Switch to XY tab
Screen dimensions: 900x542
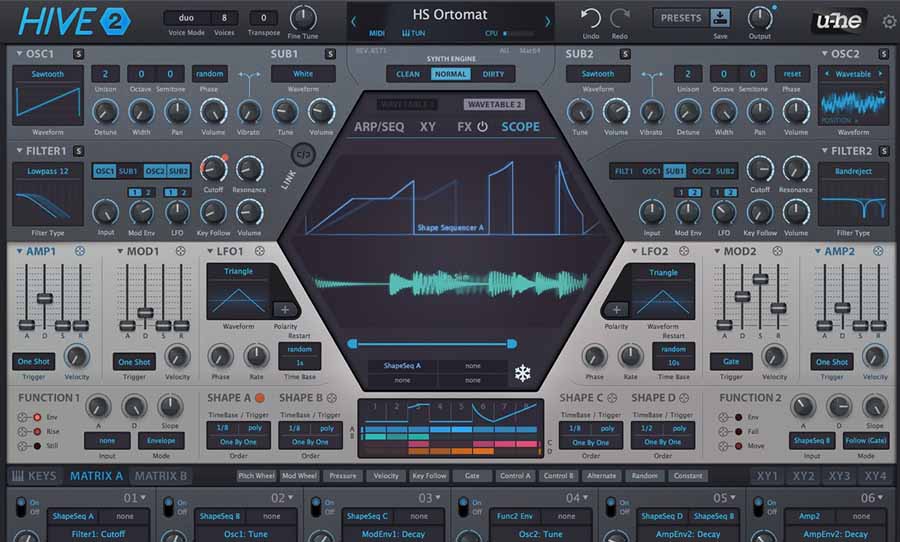point(428,126)
